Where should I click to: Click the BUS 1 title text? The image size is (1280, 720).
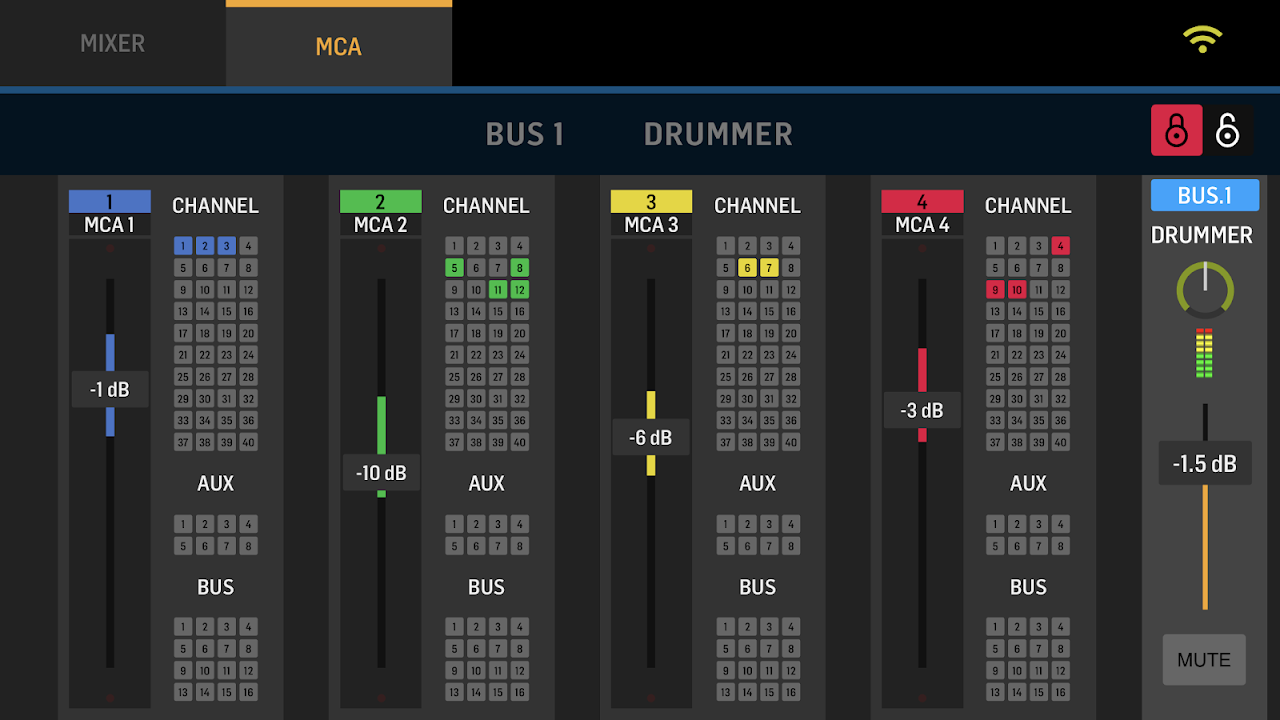525,134
